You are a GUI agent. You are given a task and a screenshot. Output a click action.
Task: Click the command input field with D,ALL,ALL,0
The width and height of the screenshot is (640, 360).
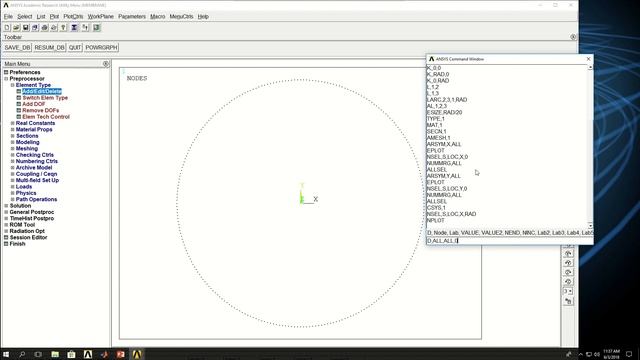(x=509, y=241)
